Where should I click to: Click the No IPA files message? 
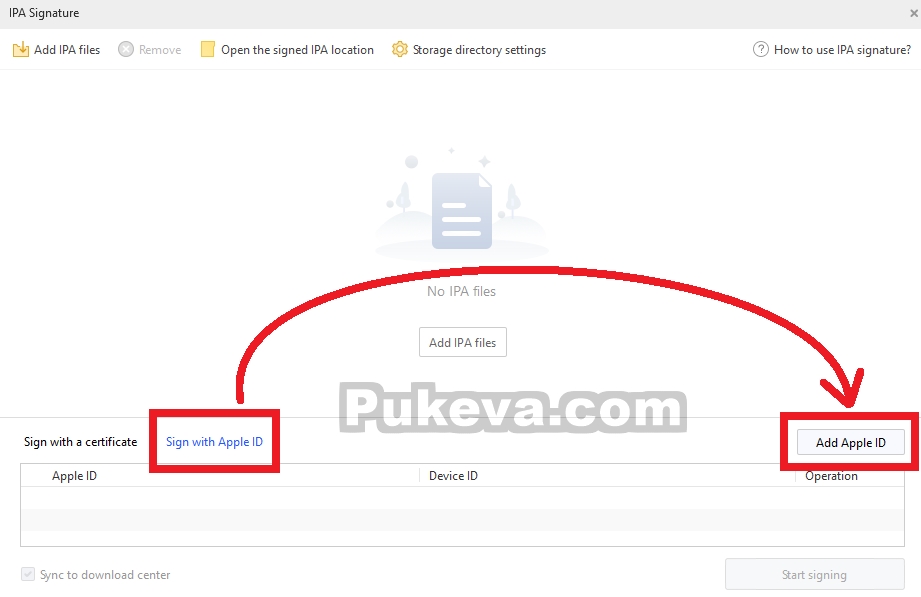(x=462, y=291)
